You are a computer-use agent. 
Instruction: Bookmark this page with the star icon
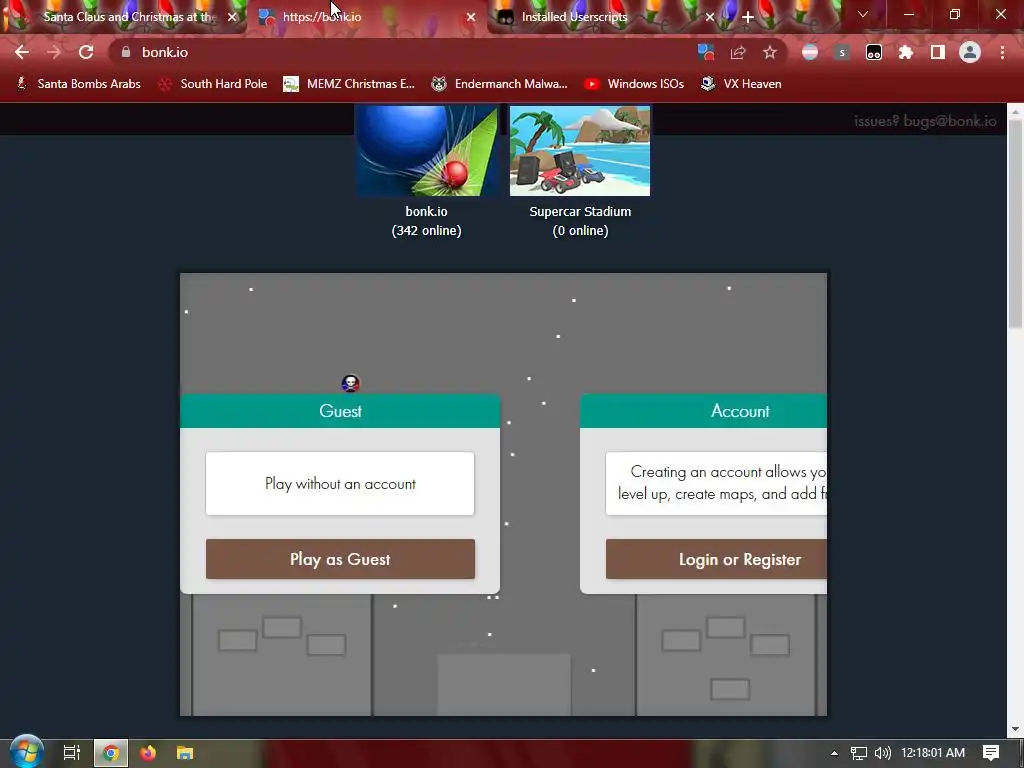tap(770, 52)
